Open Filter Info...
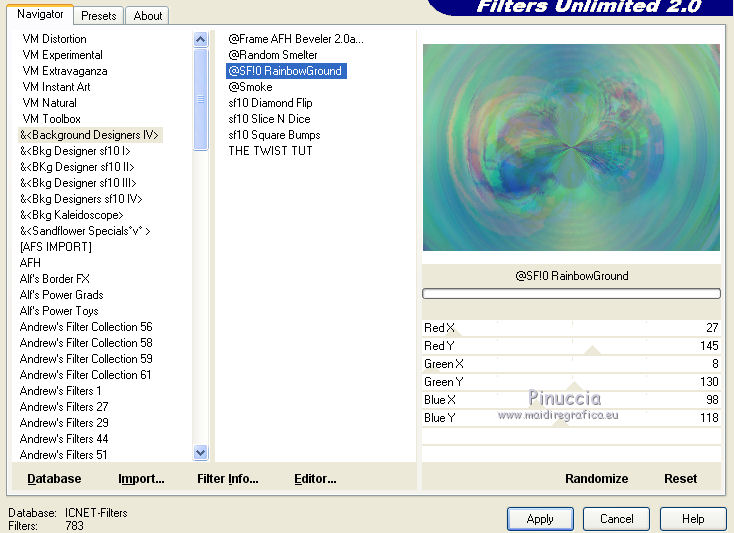Image resolution: width=734 pixels, height=533 pixels. pos(228,479)
